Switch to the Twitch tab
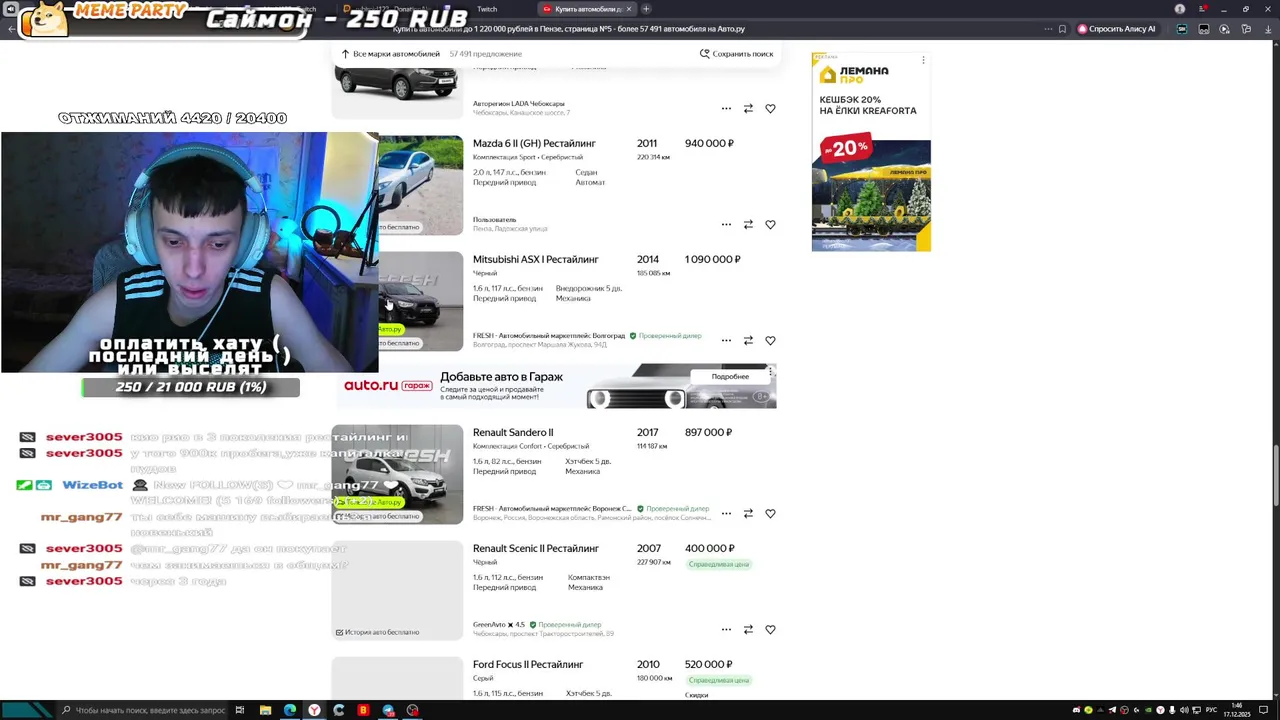 point(487,9)
